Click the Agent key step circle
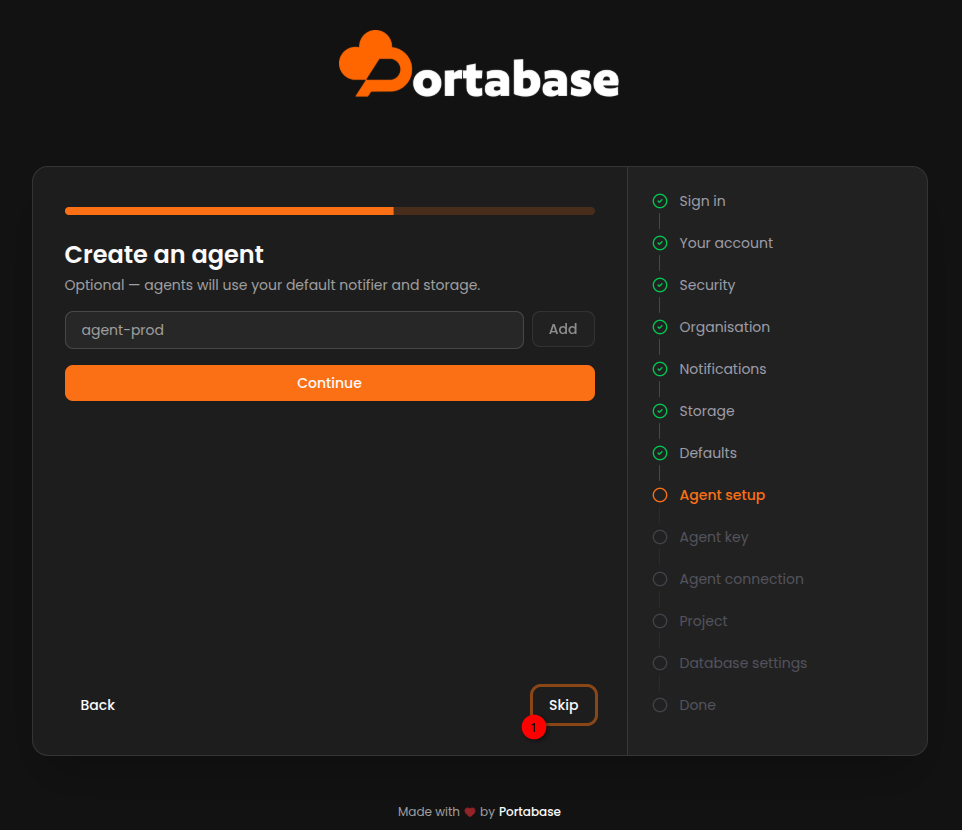This screenshot has width=962, height=830. [x=660, y=537]
